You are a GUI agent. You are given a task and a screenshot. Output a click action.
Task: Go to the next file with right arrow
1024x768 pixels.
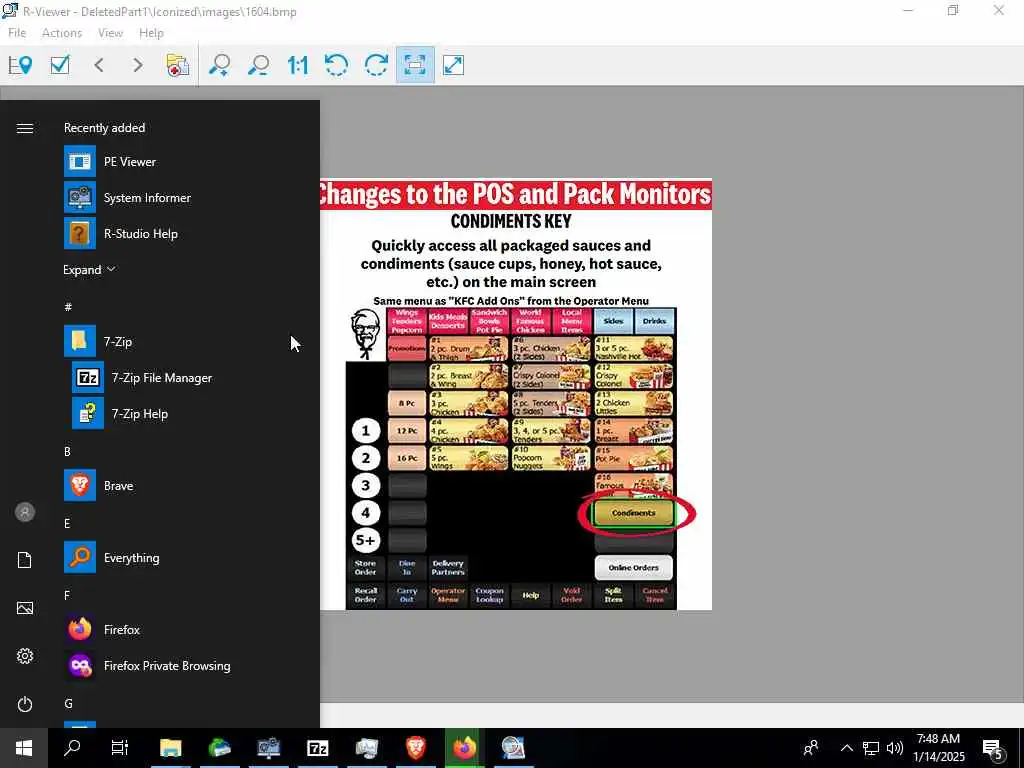pos(137,65)
